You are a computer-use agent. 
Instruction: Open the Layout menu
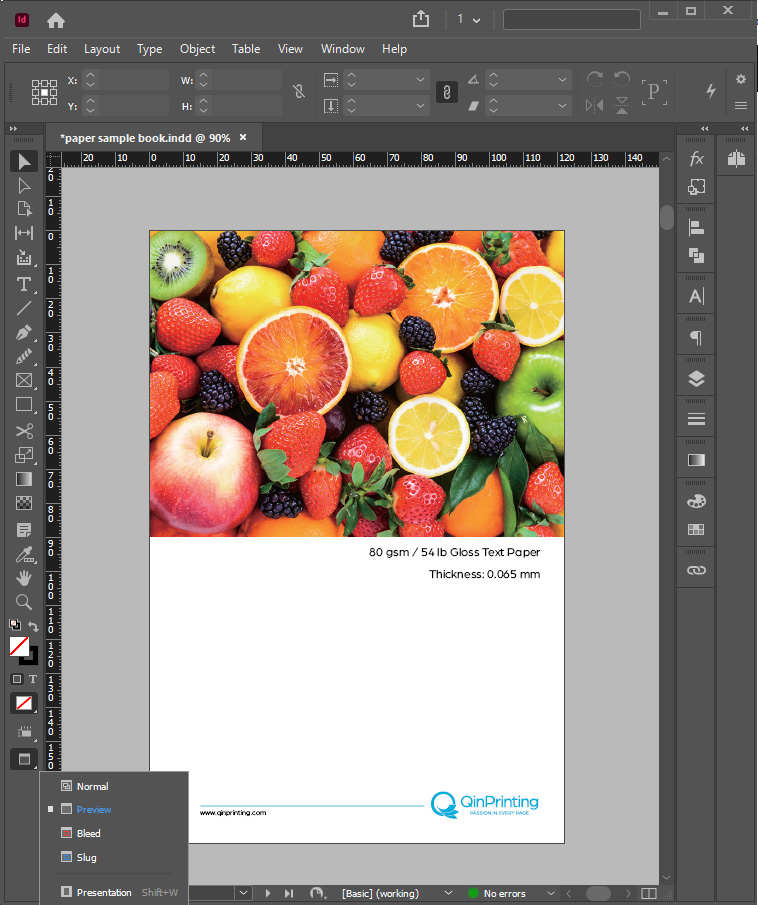coord(101,49)
